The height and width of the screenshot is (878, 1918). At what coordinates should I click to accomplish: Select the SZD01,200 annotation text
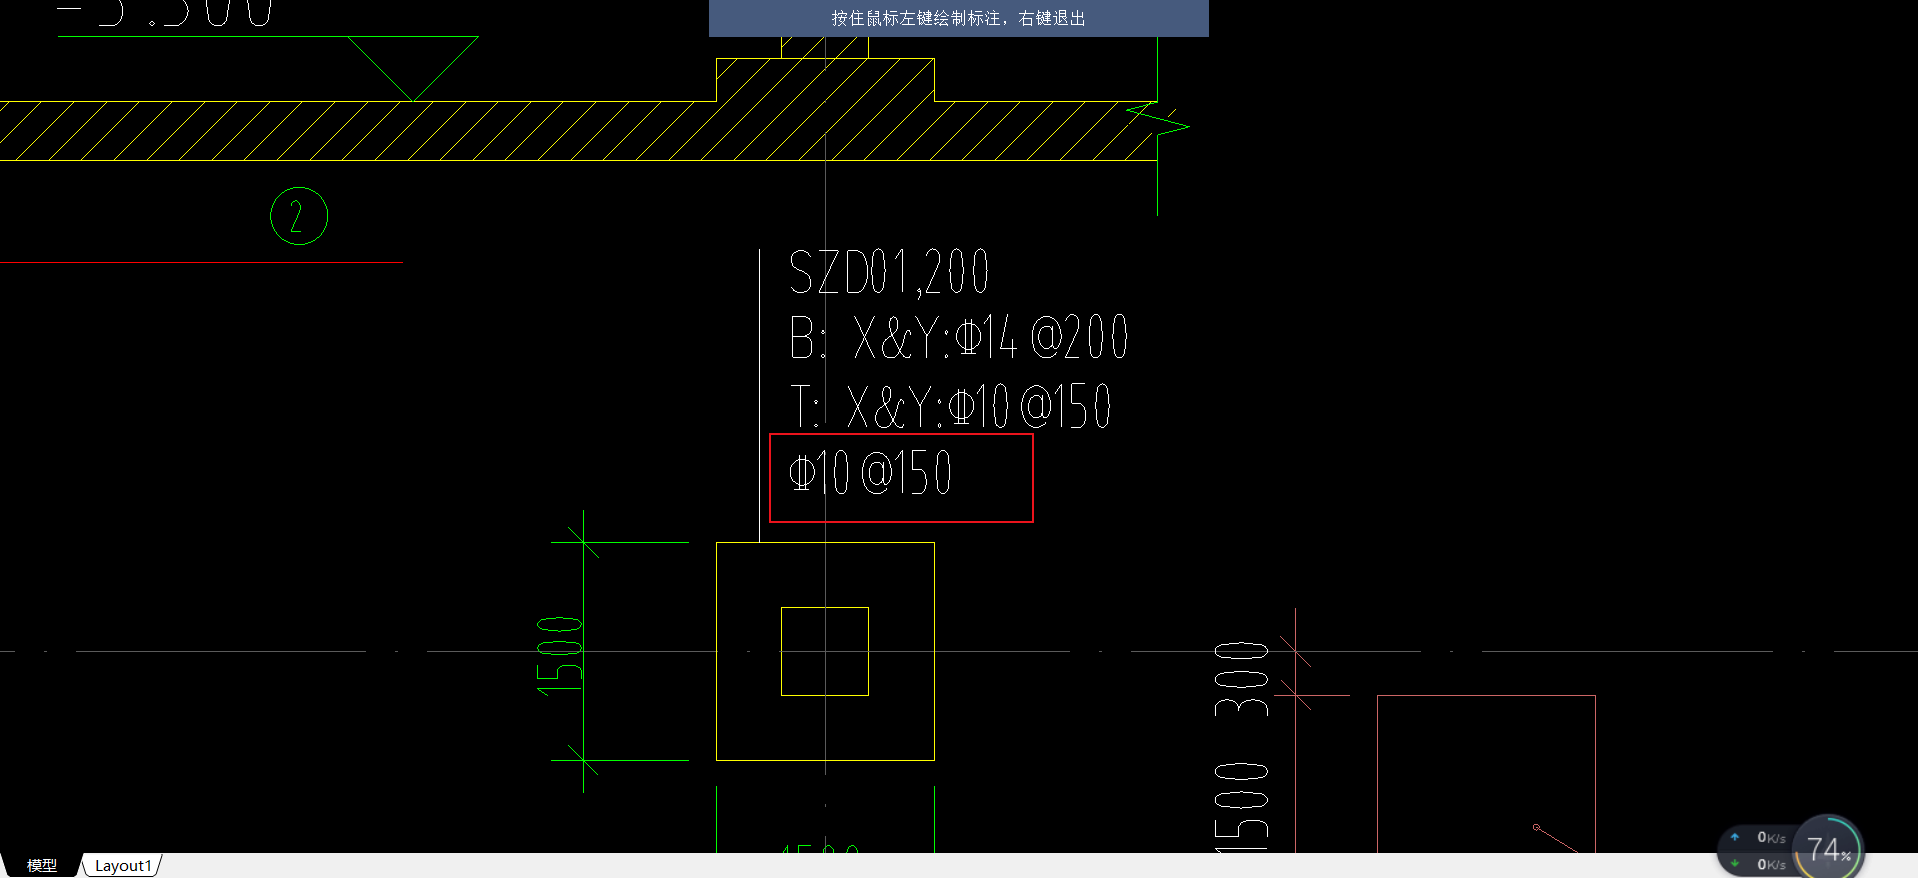click(x=889, y=273)
